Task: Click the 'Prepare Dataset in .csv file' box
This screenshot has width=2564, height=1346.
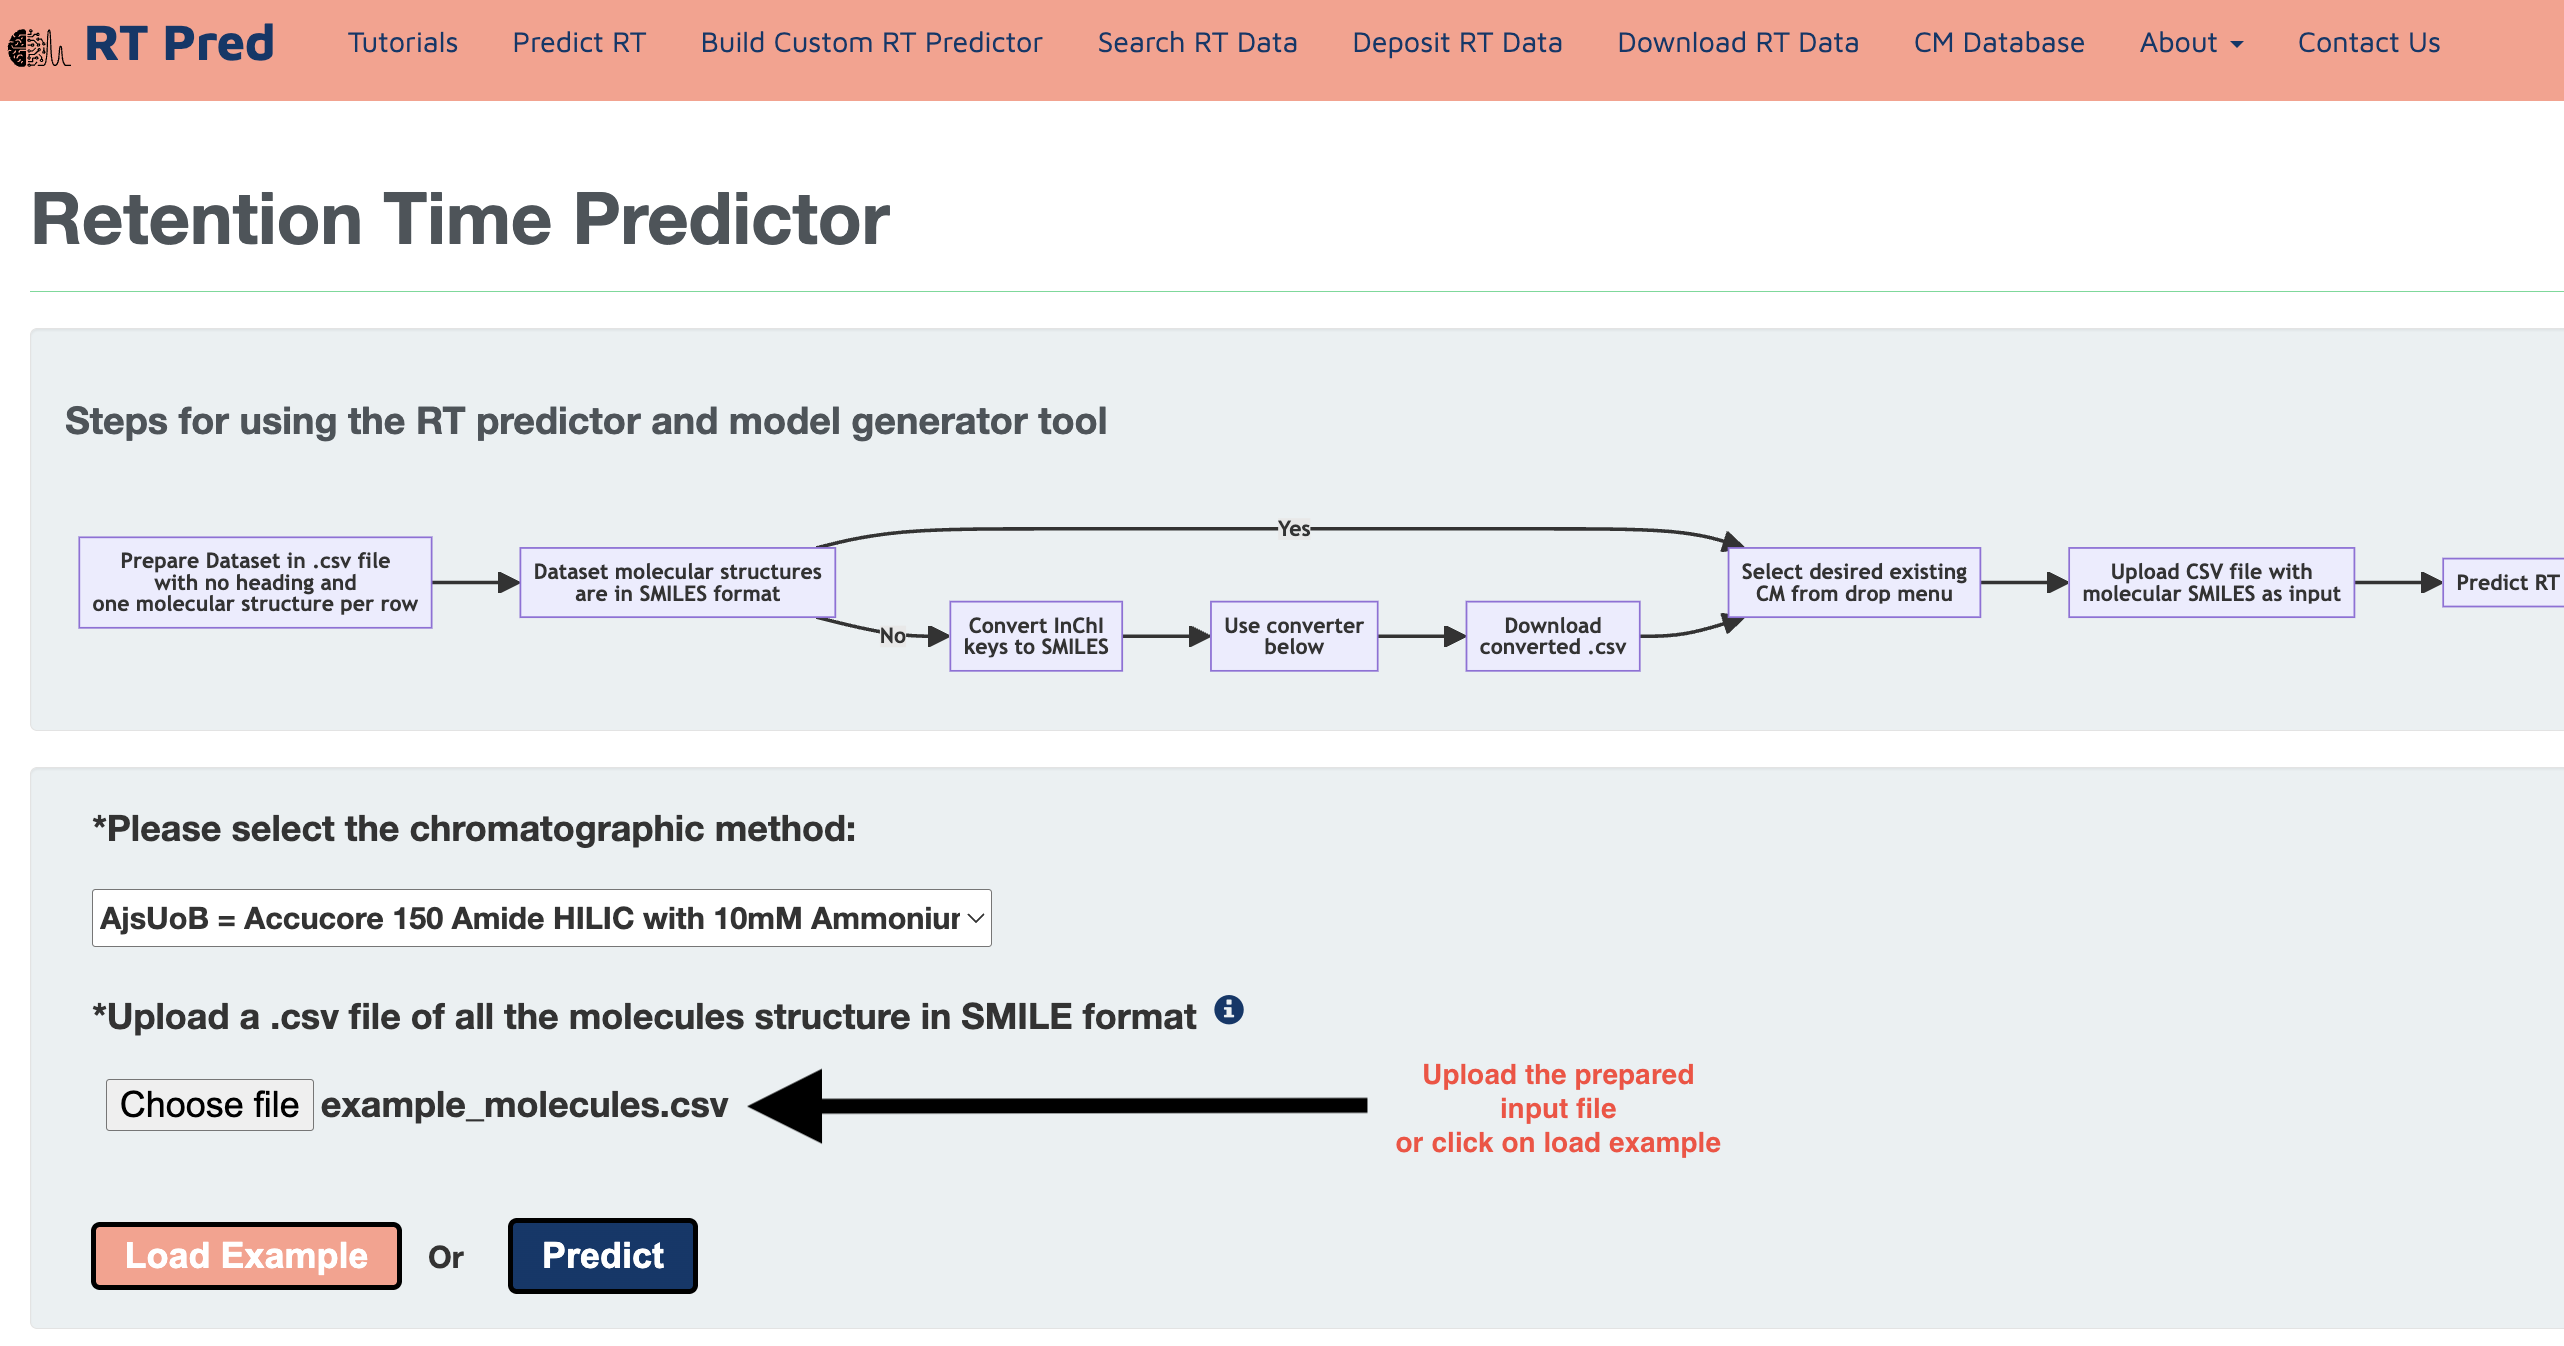Action: 255,582
